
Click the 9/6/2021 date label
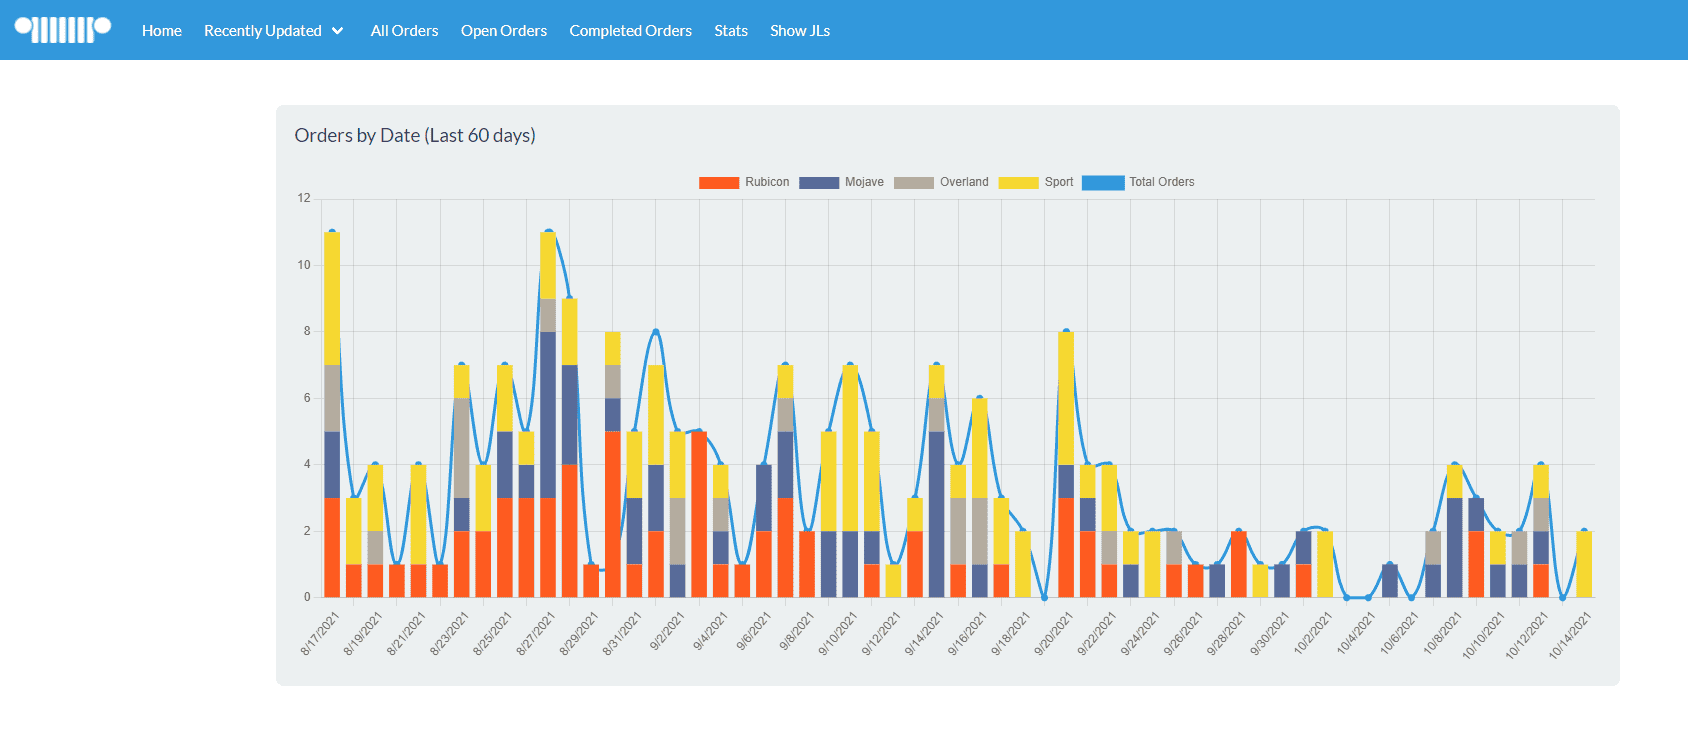753,632
